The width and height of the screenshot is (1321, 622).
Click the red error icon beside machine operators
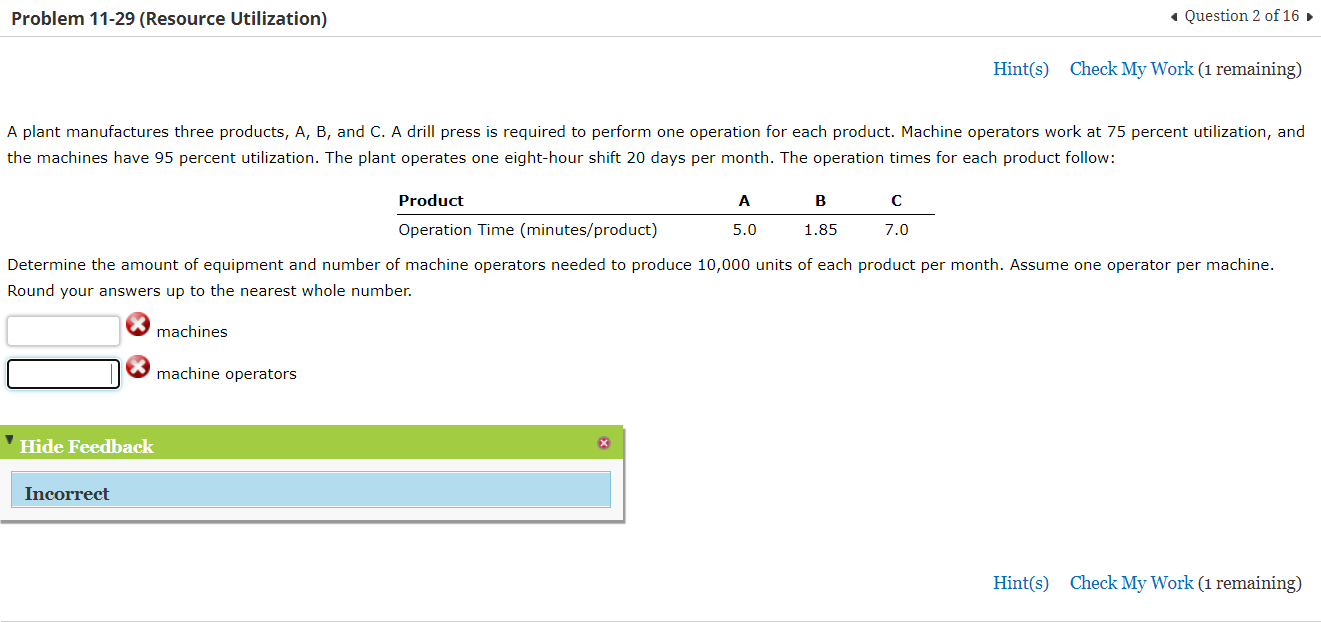(137, 367)
